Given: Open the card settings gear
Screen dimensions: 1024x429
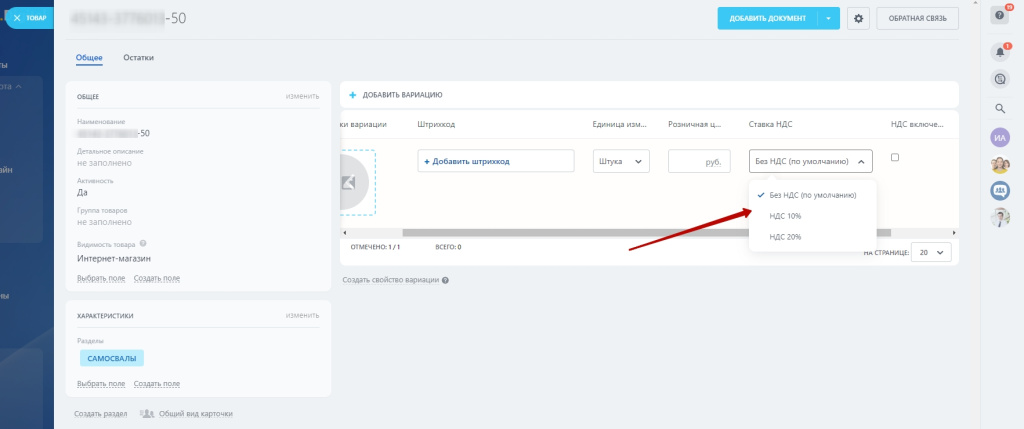Looking at the screenshot, I should 858,18.
